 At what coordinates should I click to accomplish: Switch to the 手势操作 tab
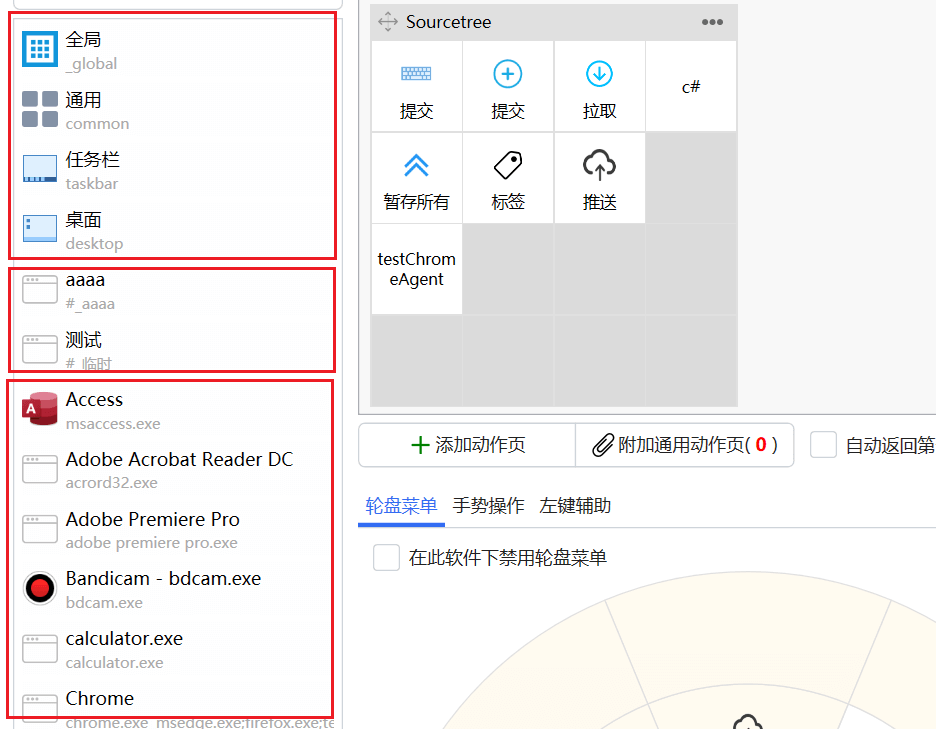click(x=488, y=506)
